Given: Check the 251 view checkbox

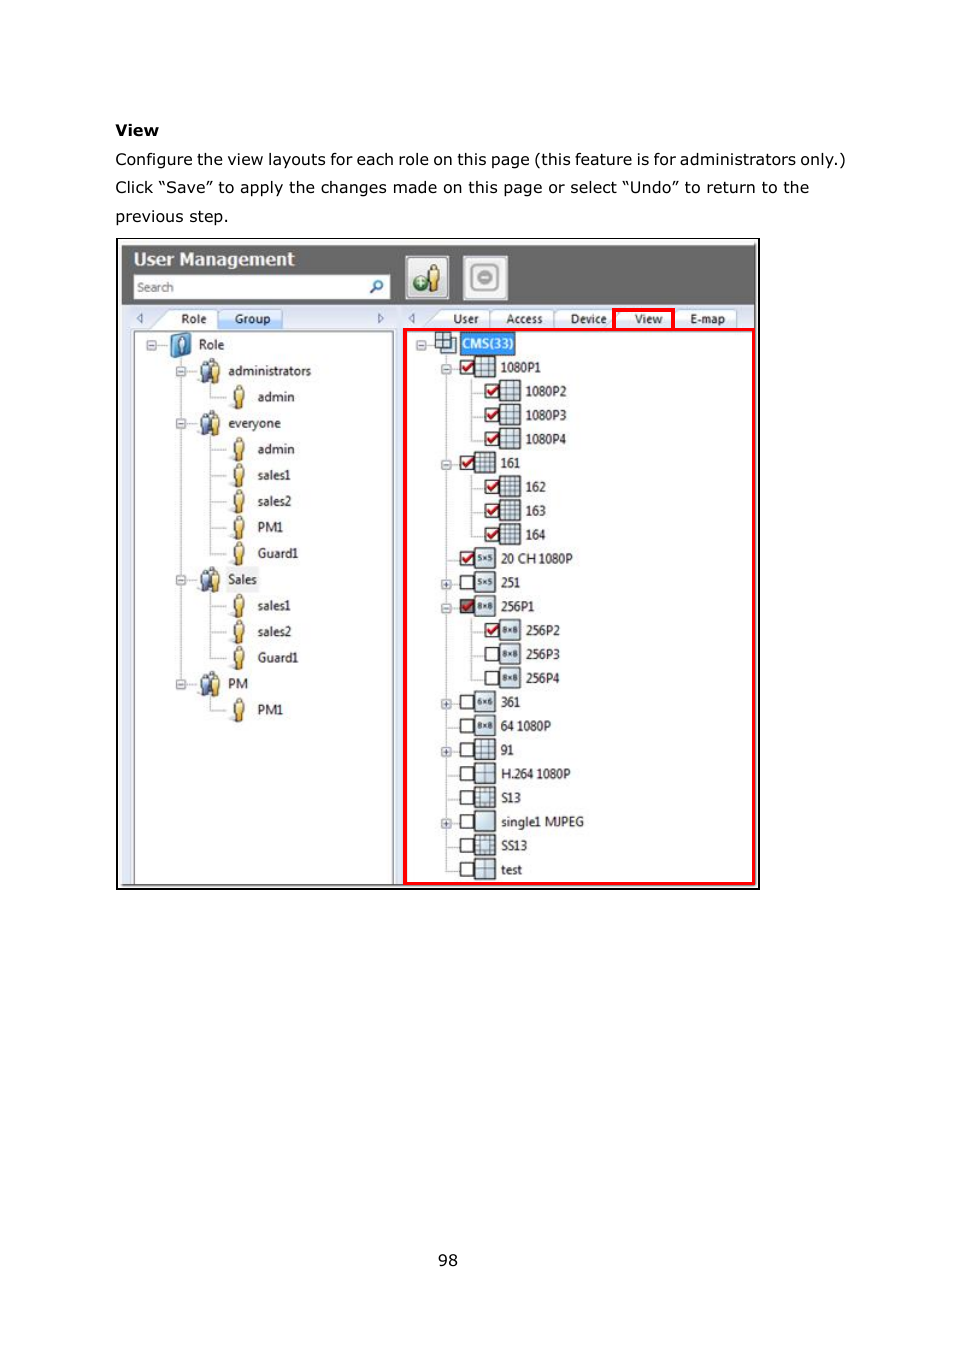Looking at the screenshot, I should coord(467,582).
